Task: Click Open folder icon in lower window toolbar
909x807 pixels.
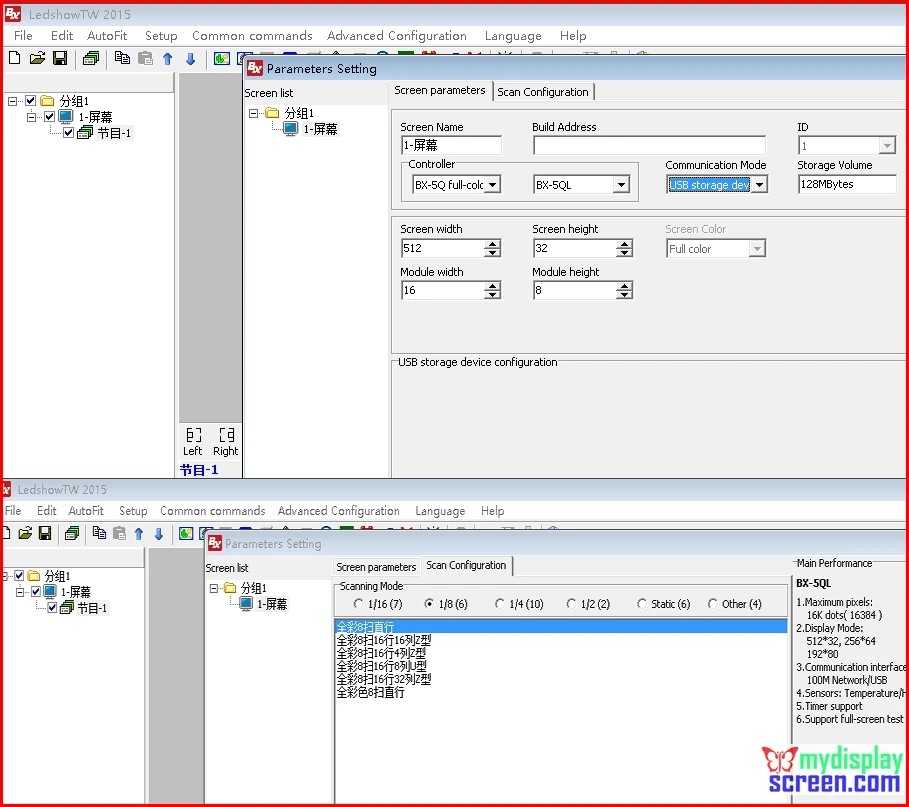Action: pos(25,533)
